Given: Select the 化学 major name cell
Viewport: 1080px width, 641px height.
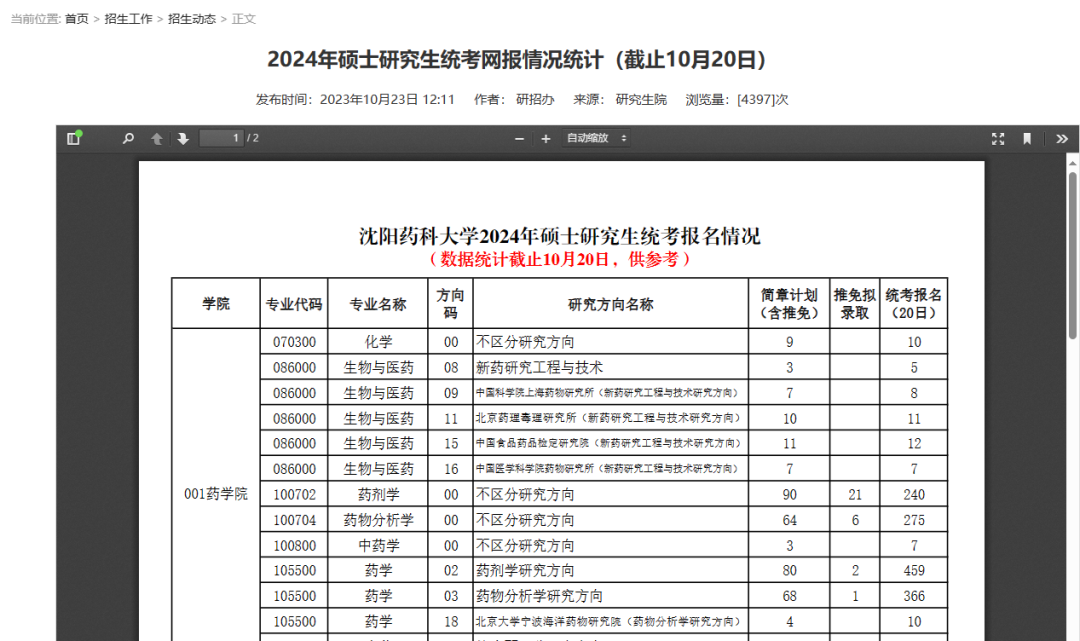Looking at the screenshot, I should pyautogui.click(x=378, y=341).
